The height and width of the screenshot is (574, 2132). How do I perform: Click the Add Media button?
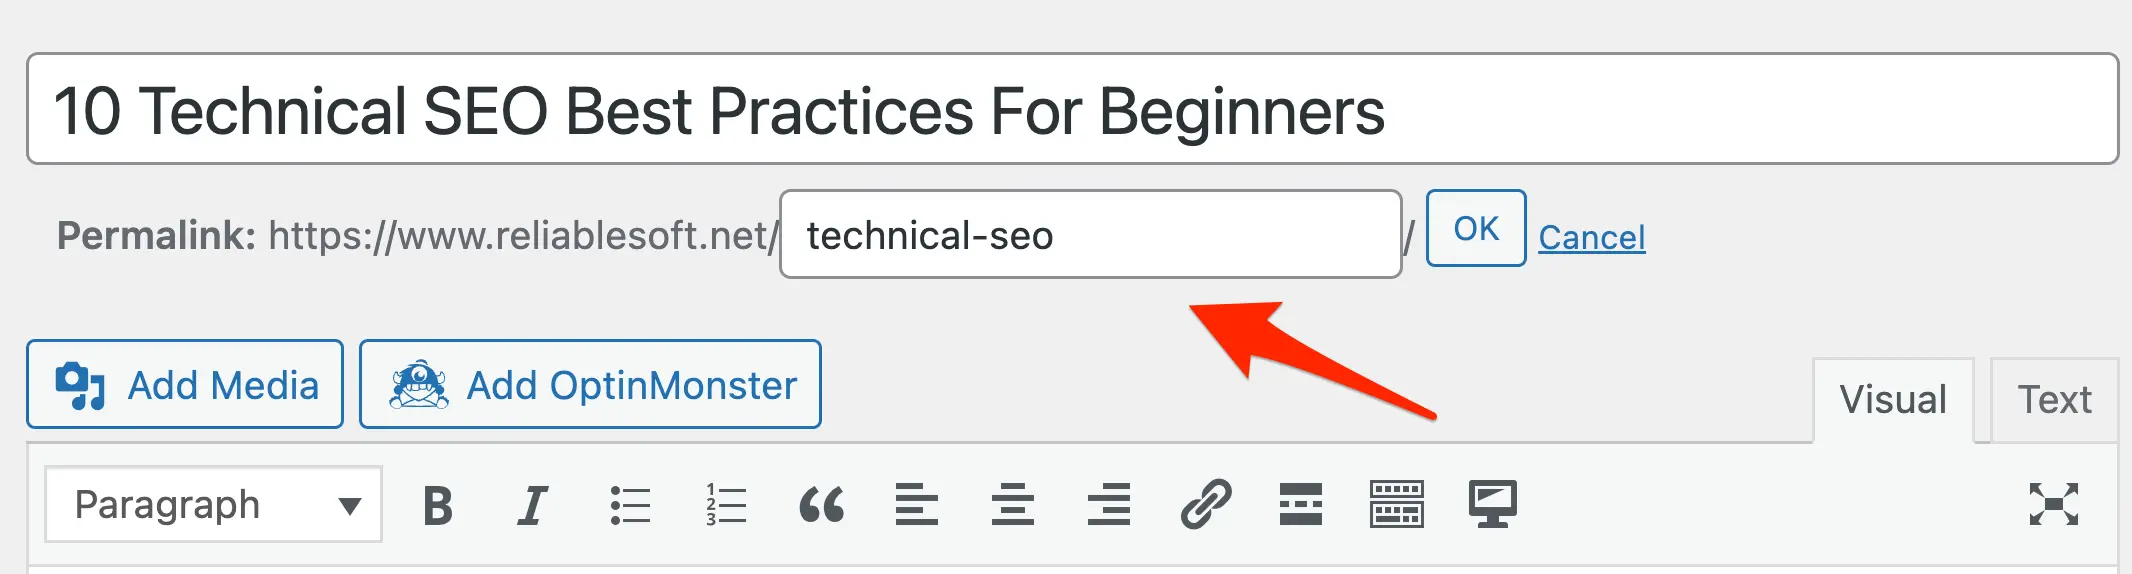tap(185, 385)
